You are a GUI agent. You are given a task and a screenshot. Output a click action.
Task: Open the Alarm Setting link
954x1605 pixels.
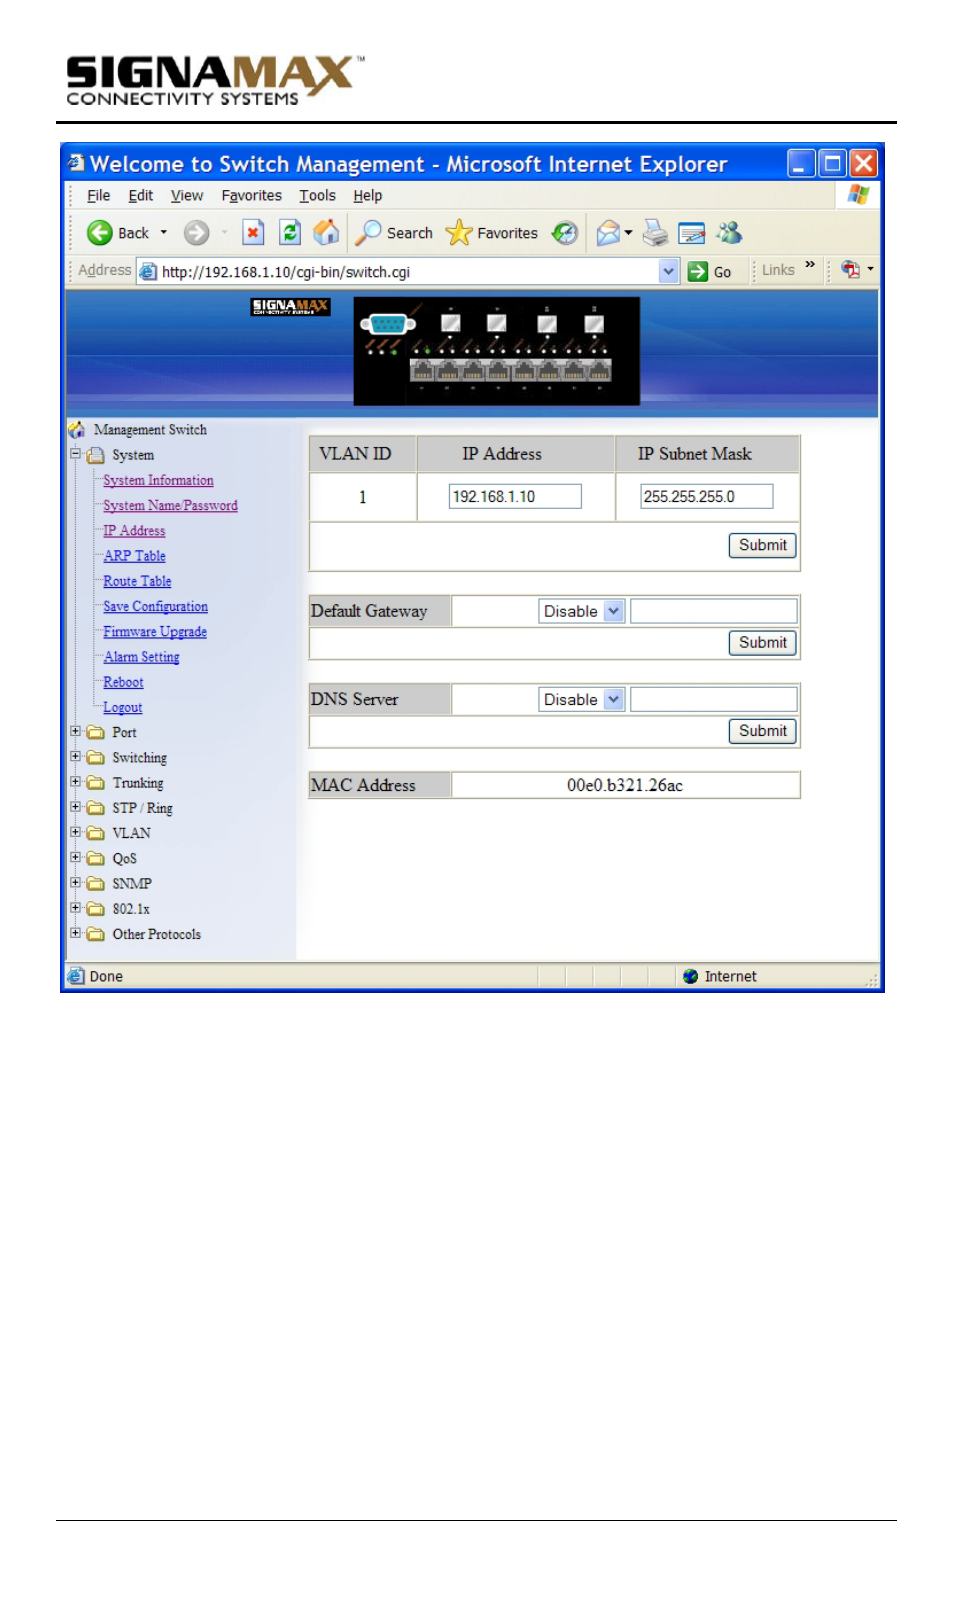(x=142, y=657)
